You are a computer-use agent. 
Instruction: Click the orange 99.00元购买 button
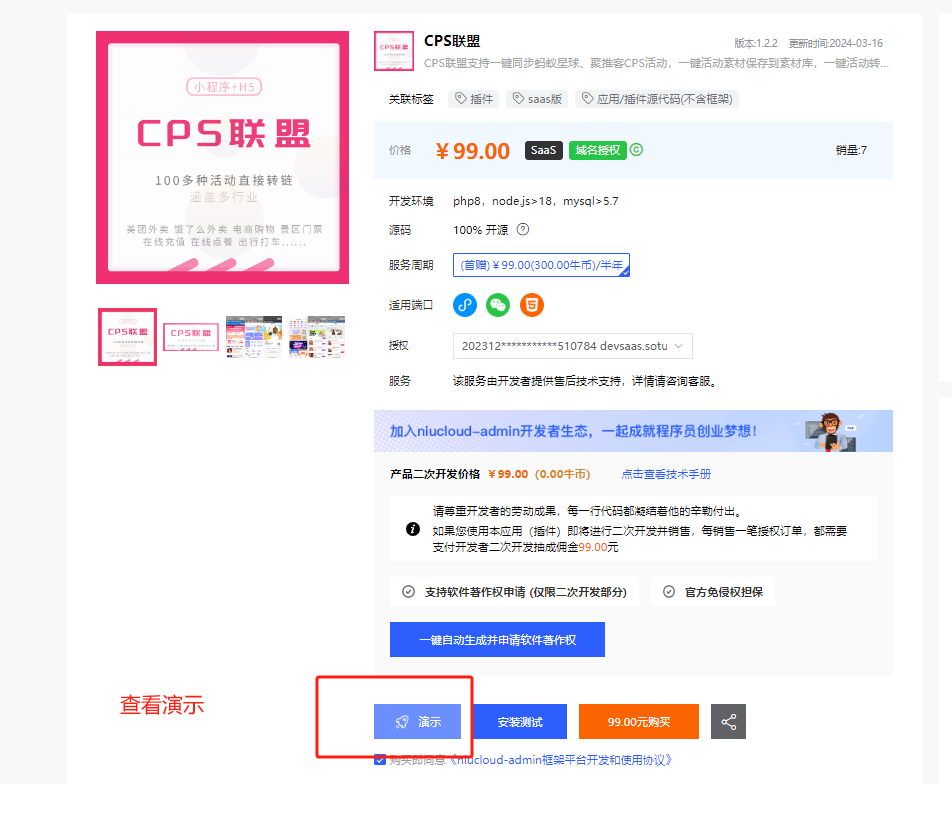tap(639, 721)
